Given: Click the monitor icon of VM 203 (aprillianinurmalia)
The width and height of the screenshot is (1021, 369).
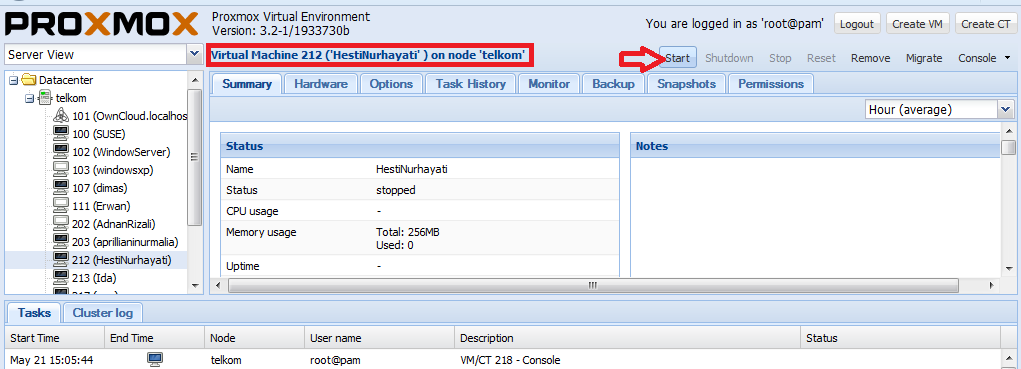Looking at the screenshot, I should (x=61, y=242).
